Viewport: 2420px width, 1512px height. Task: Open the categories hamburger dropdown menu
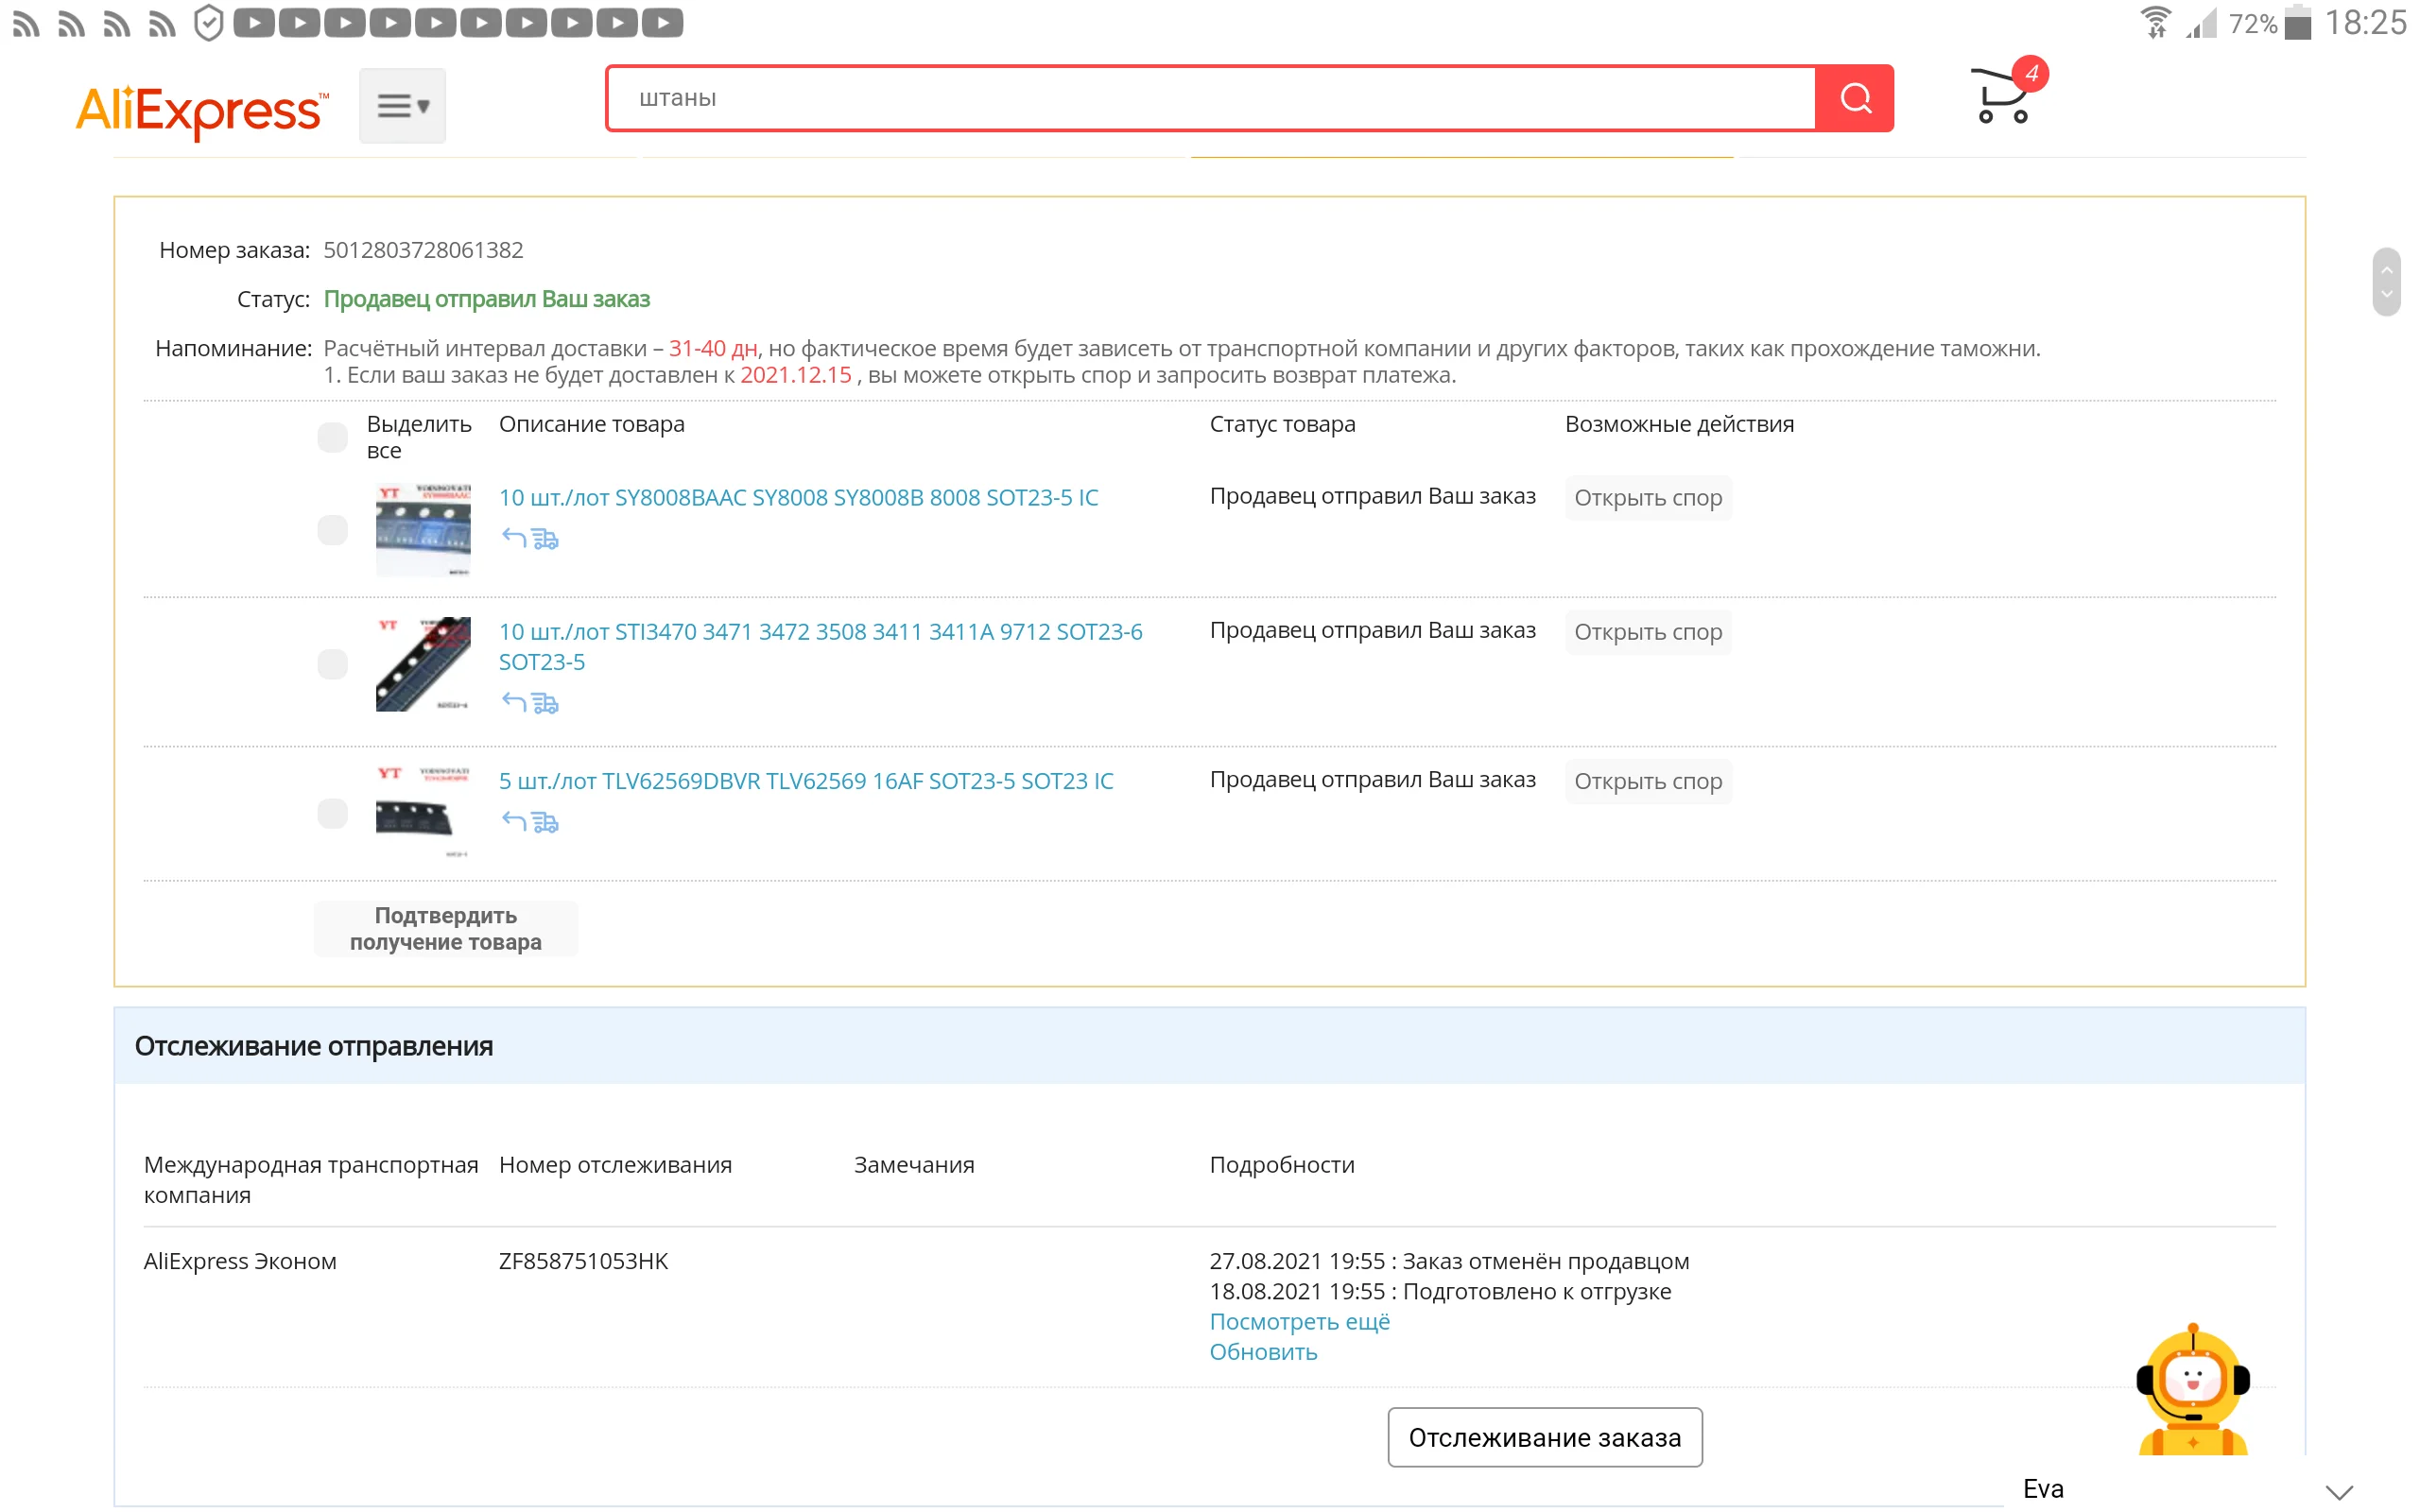tap(402, 105)
